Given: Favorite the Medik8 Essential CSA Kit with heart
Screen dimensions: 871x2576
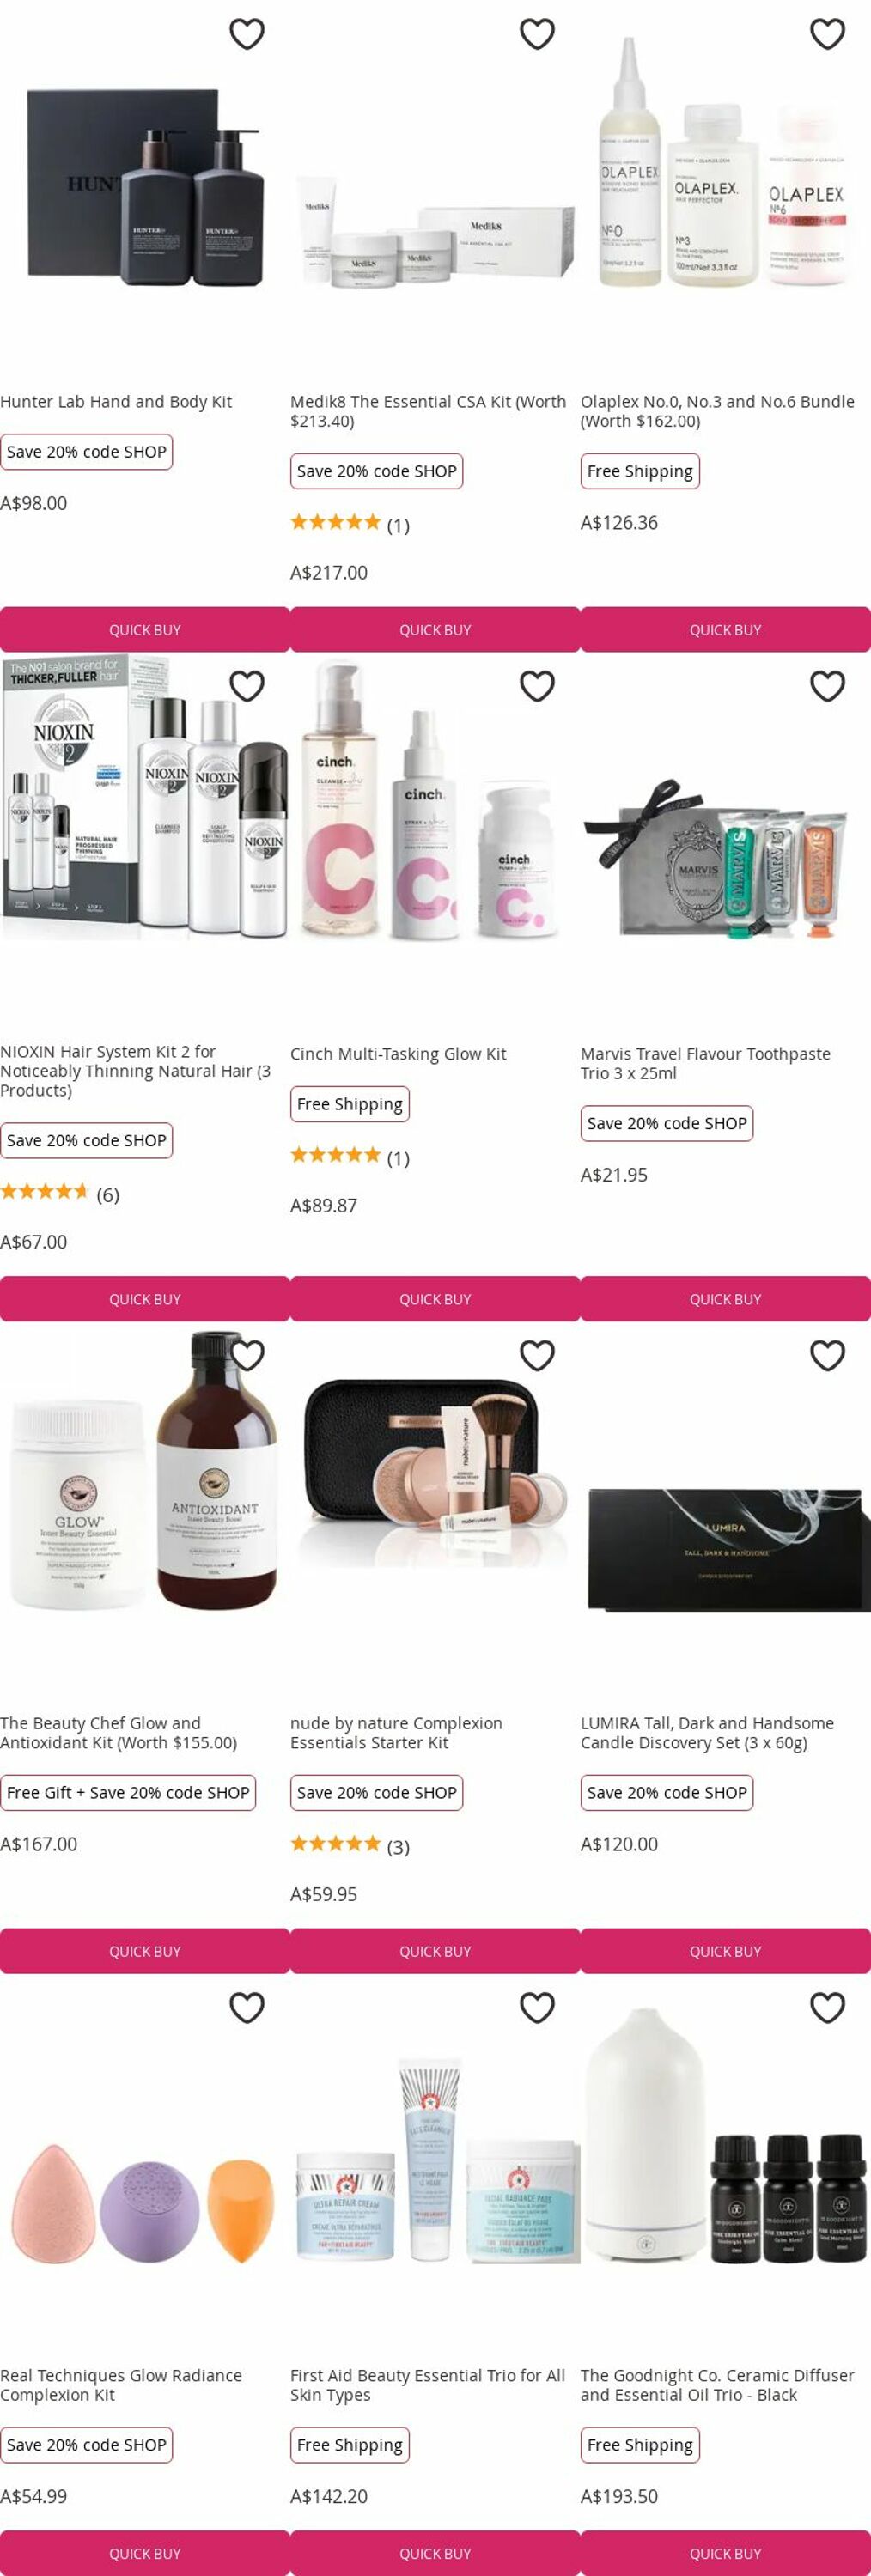Looking at the screenshot, I should [x=537, y=34].
